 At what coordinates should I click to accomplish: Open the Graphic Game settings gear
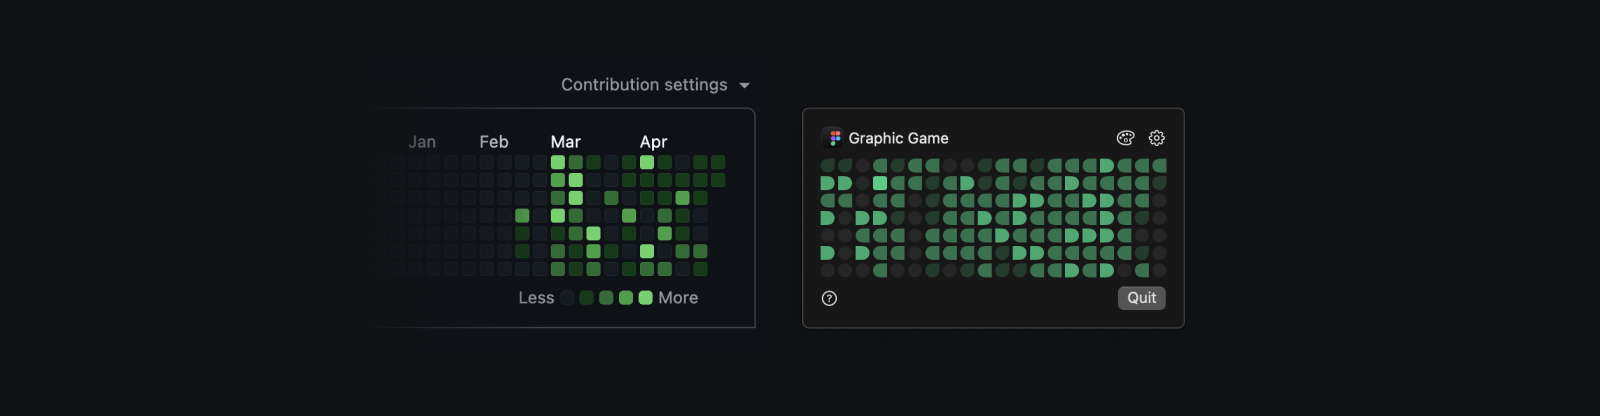(x=1157, y=138)
